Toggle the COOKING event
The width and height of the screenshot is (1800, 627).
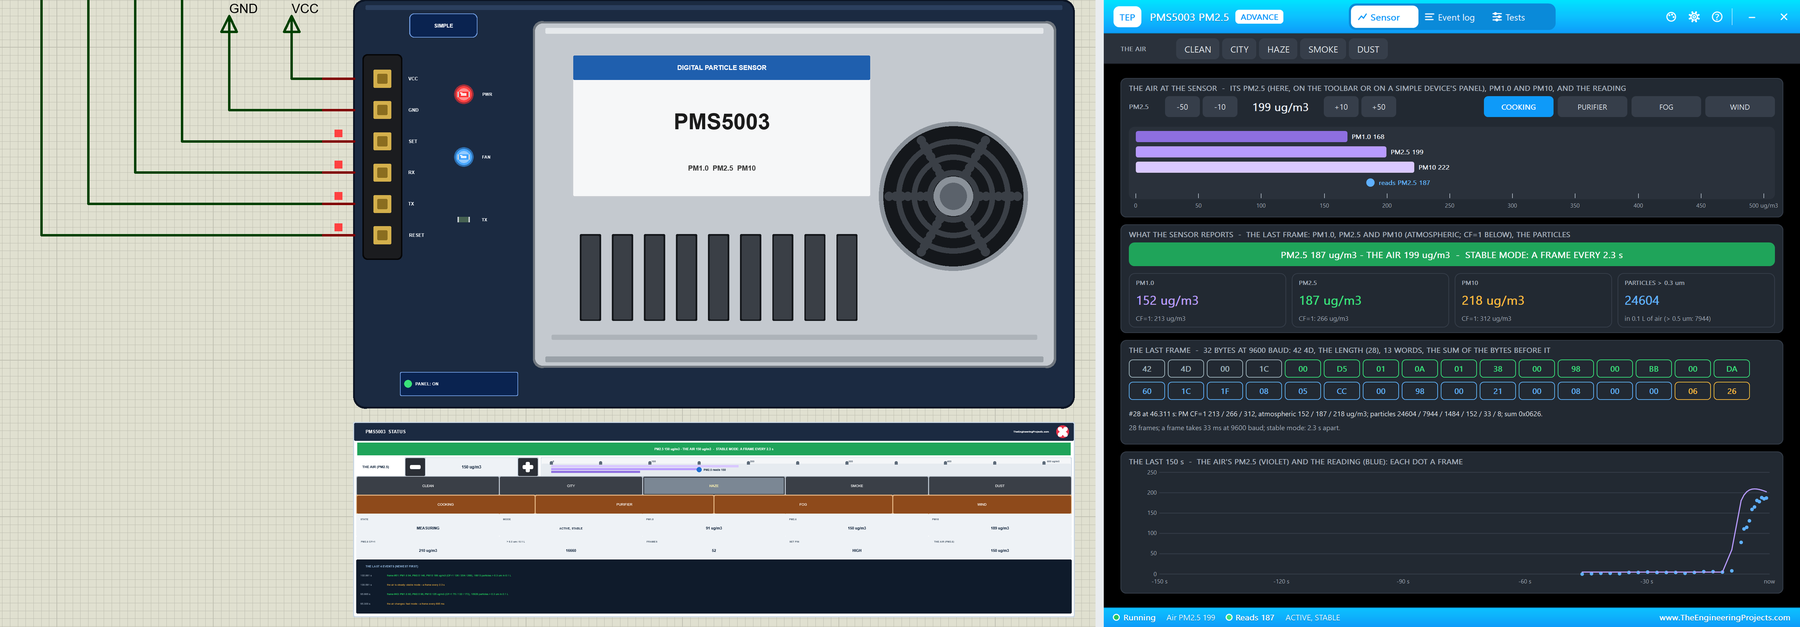(1518, 107)
